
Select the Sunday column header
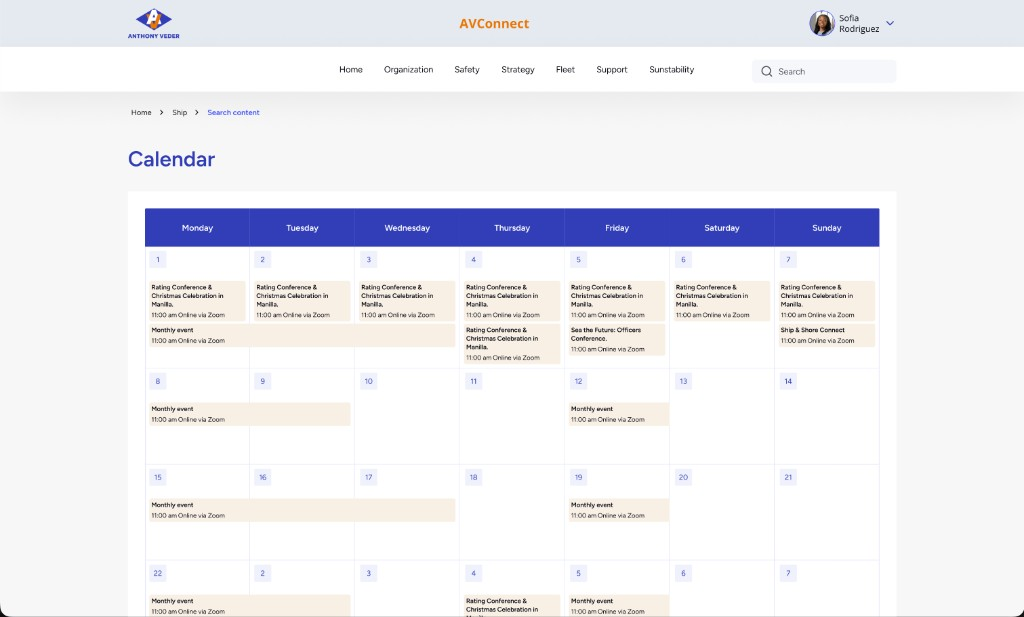[x=827, y=228]
